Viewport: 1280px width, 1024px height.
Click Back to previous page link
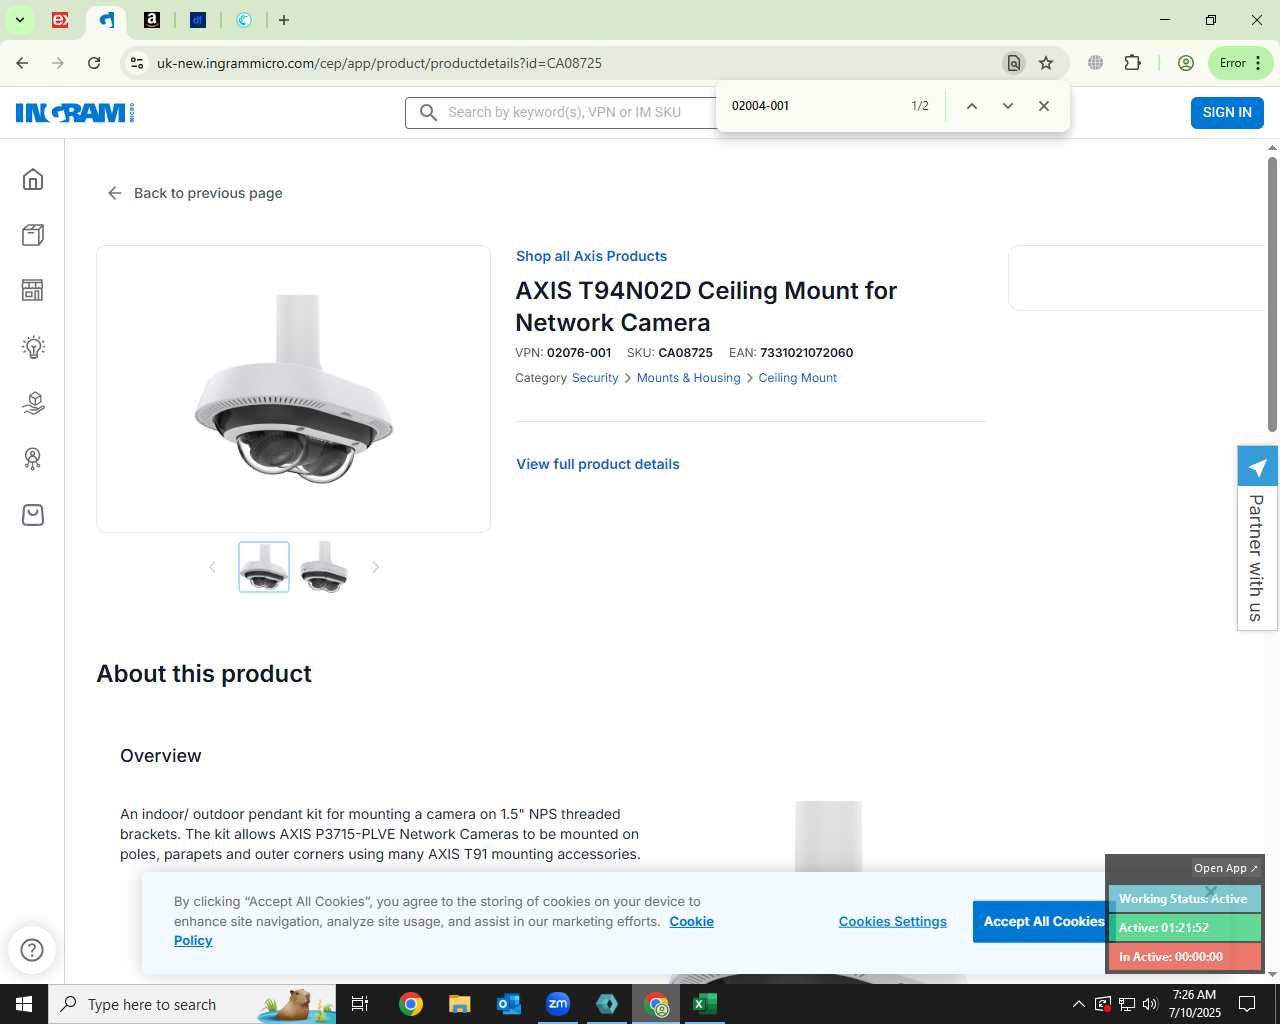click(195, 193)
